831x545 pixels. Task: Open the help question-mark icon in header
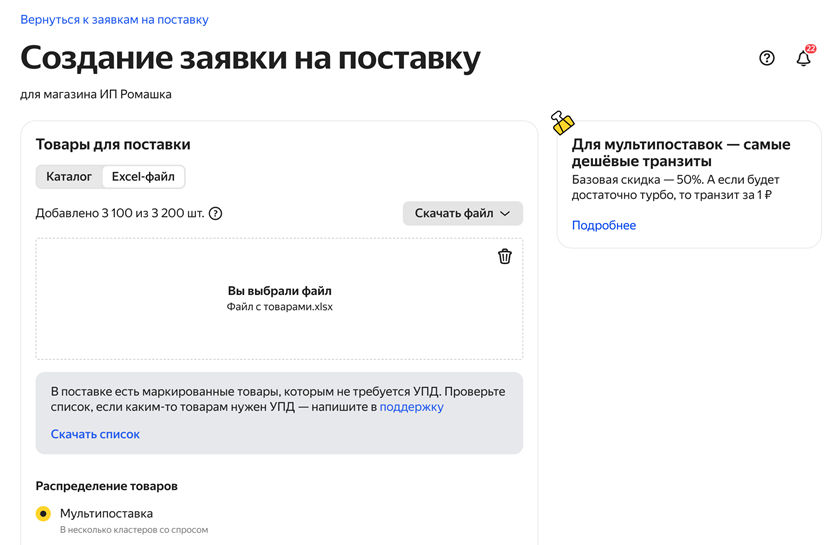tap(767, 58)
